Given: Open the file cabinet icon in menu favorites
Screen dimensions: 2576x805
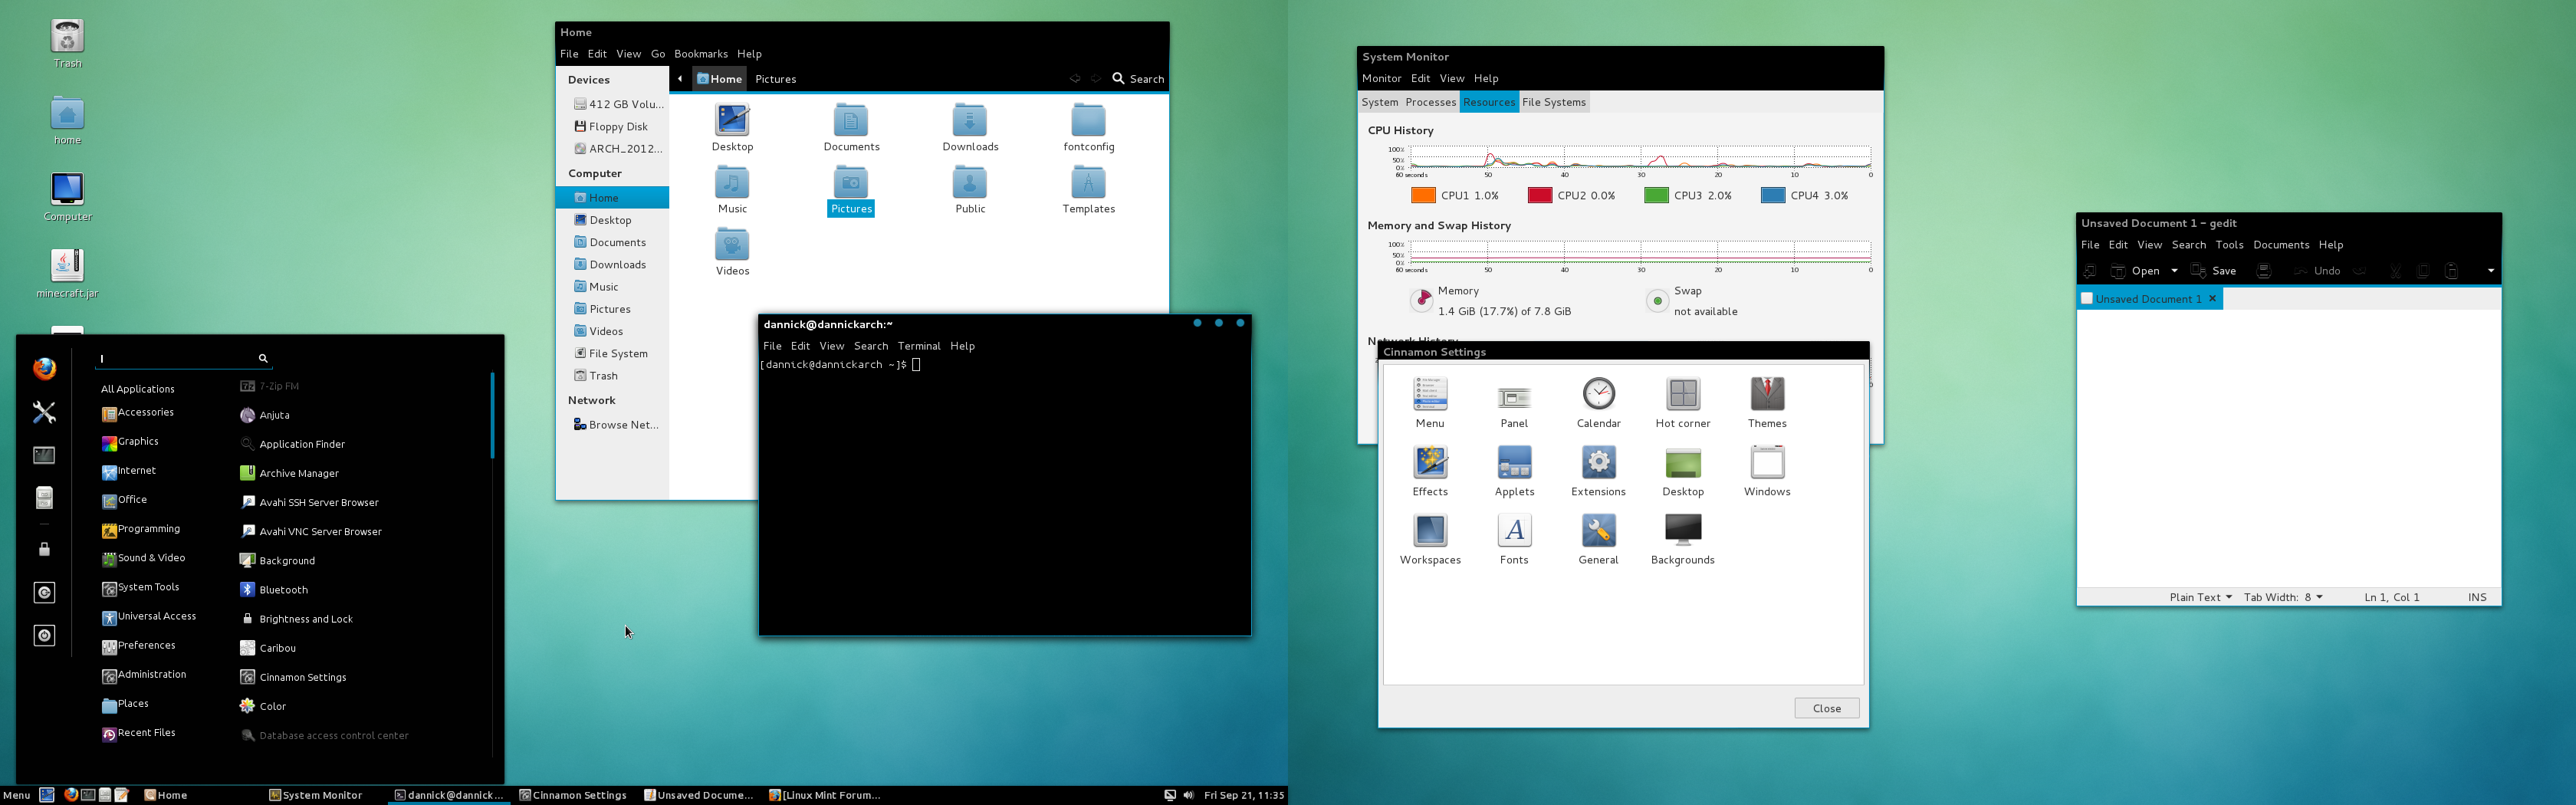Looking at the screenshot, I should coord(44,498).
